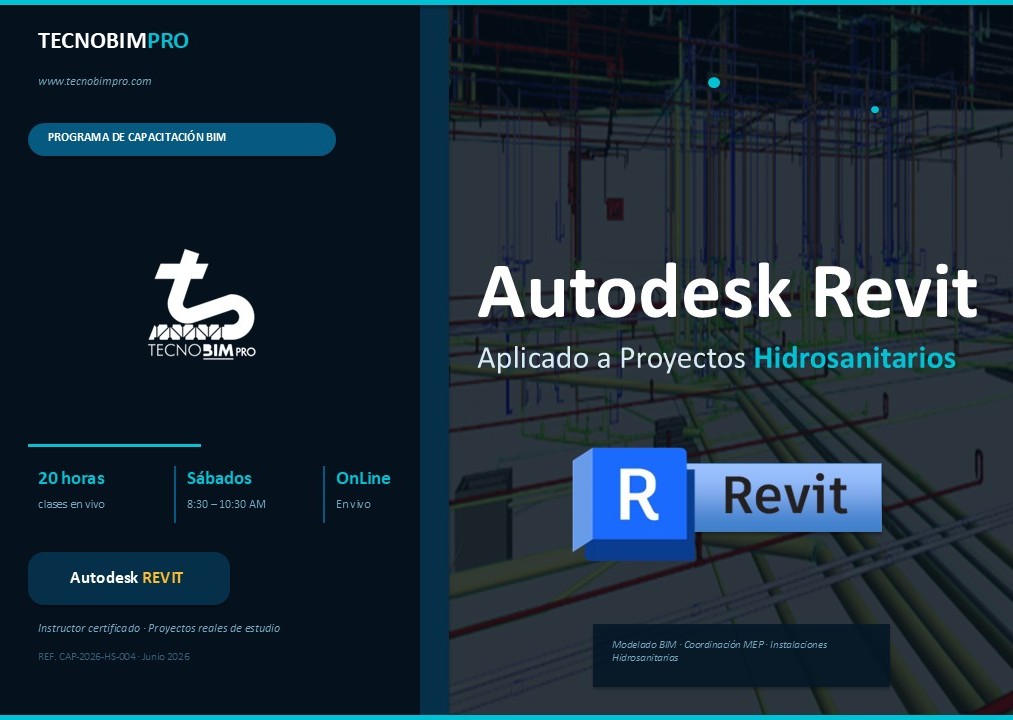This screenshot has width=1013, height=720.
Task: Open the www.tecnobimpro.com link
Action: pyautogui.click(x=94, y=81)
